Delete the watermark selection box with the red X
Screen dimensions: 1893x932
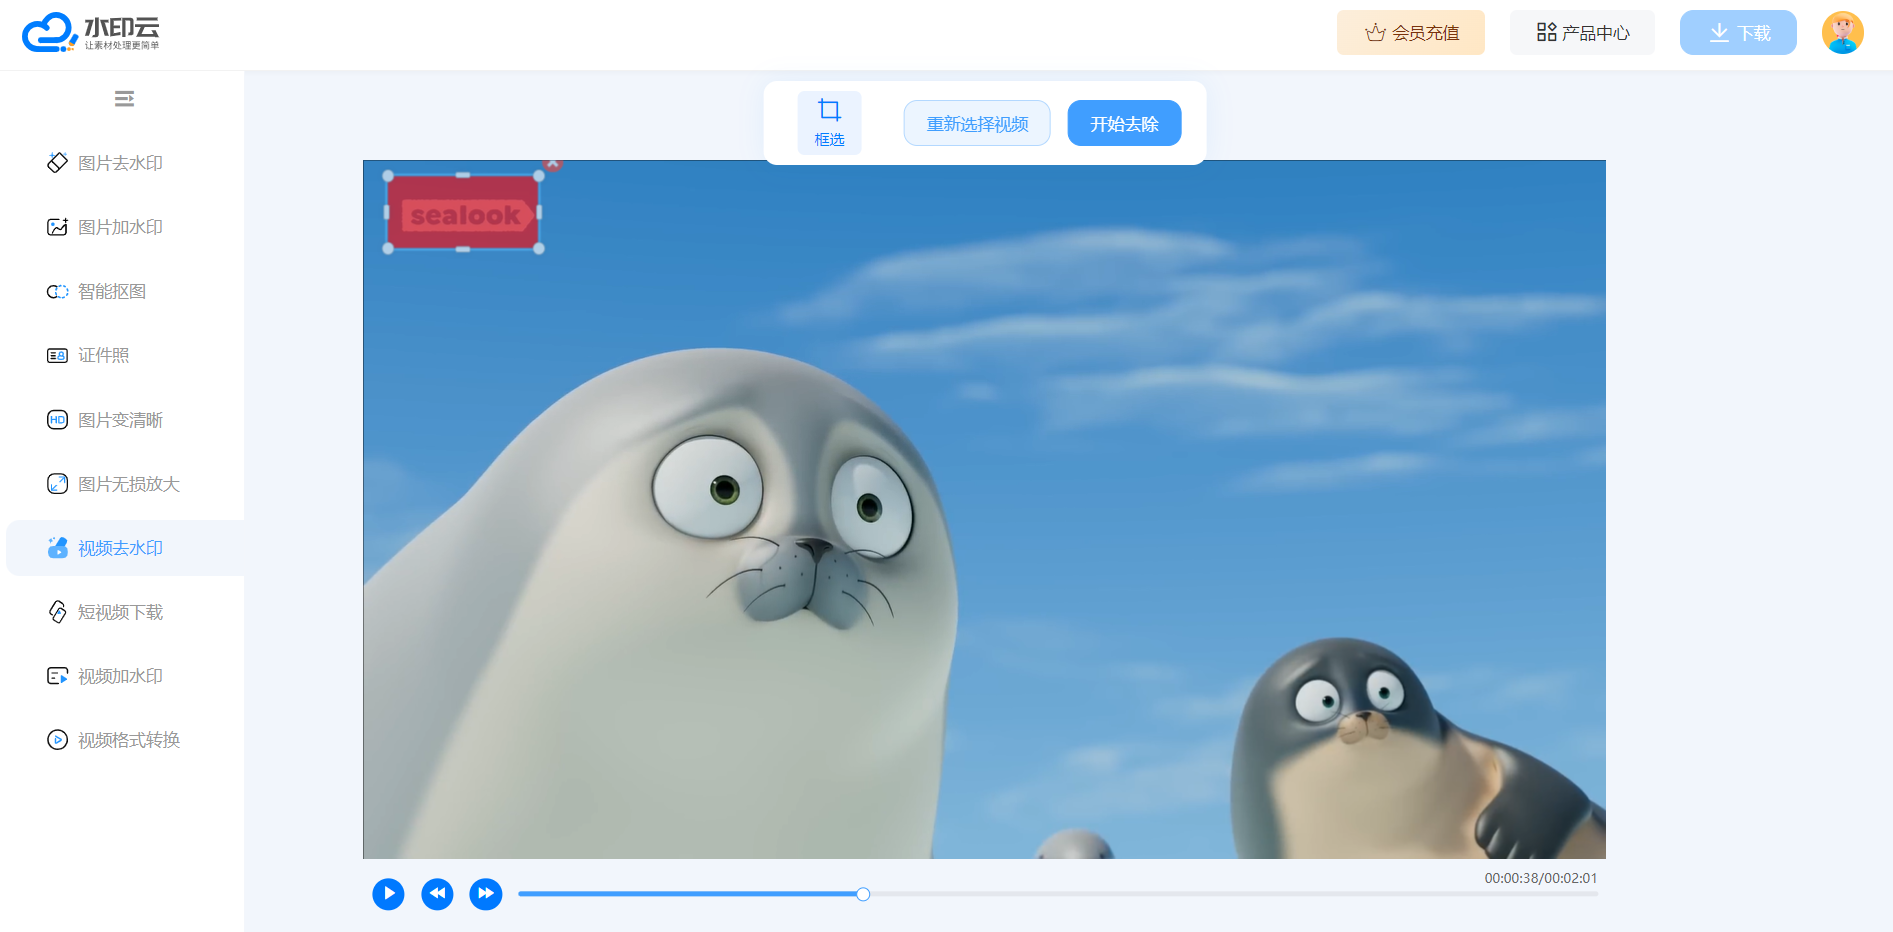pos(552,164)
